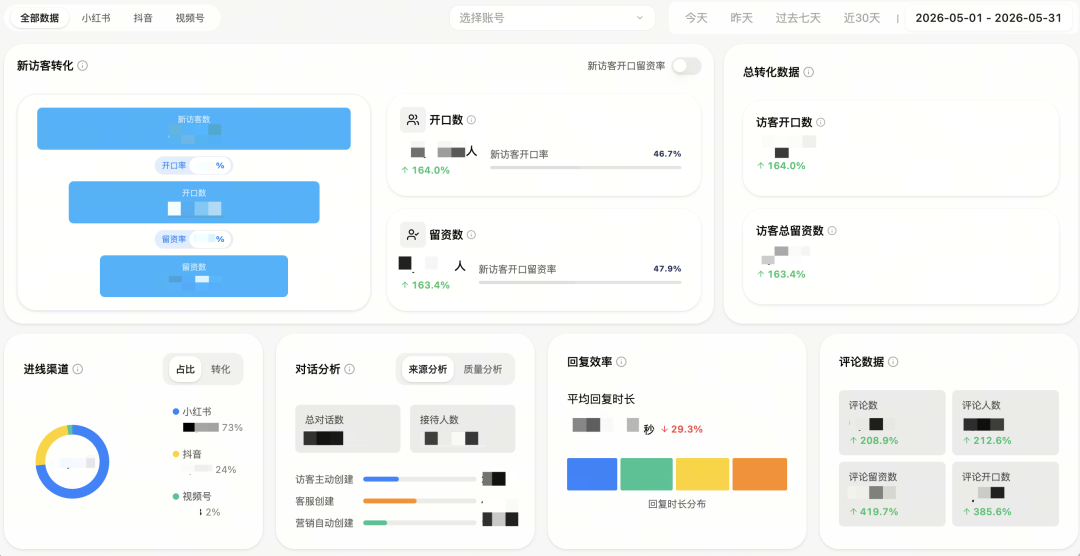
Task: Click info icon next to 开口数
Action: pos(471,120)
